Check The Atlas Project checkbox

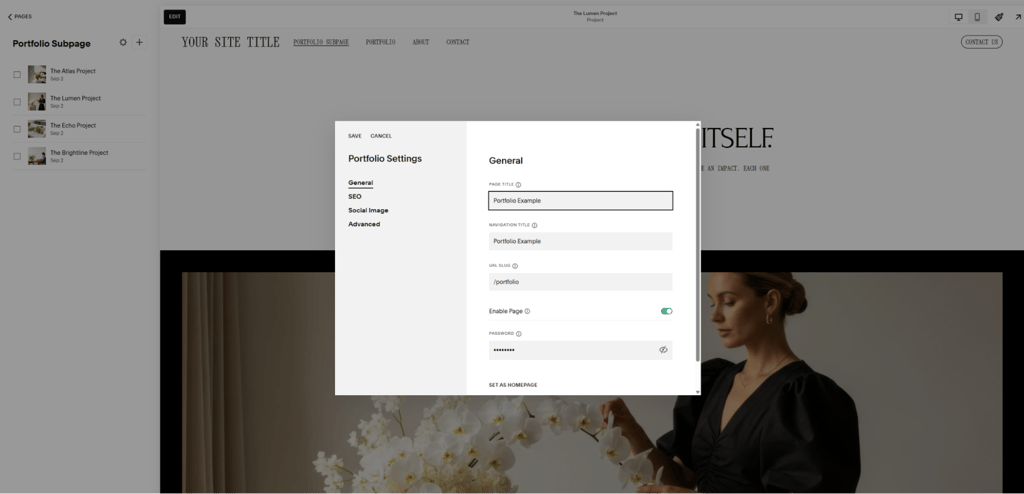[17, 74]
